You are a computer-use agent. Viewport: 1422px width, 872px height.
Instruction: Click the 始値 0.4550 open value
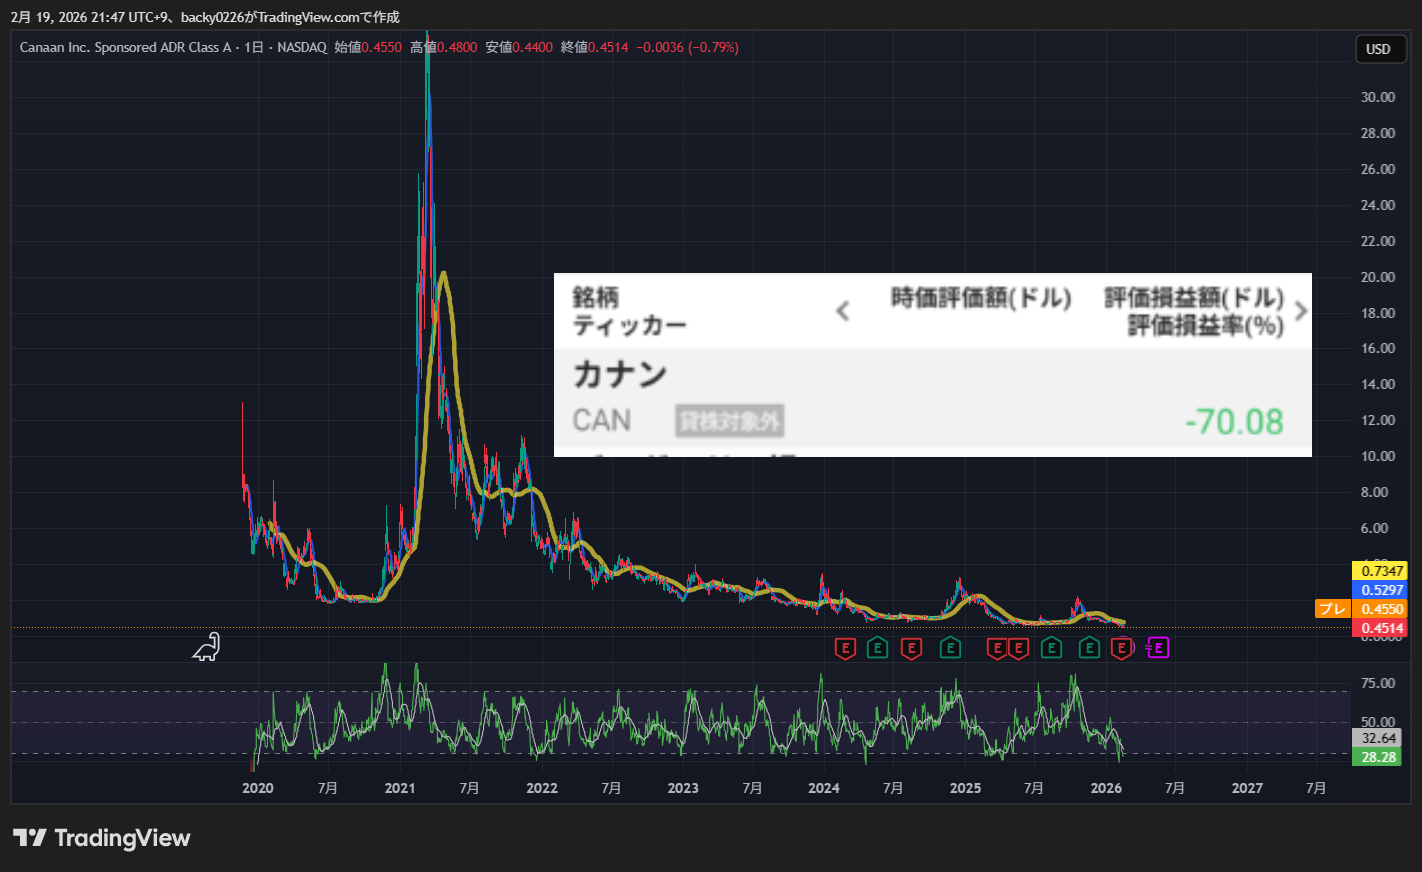click(368, 47)
